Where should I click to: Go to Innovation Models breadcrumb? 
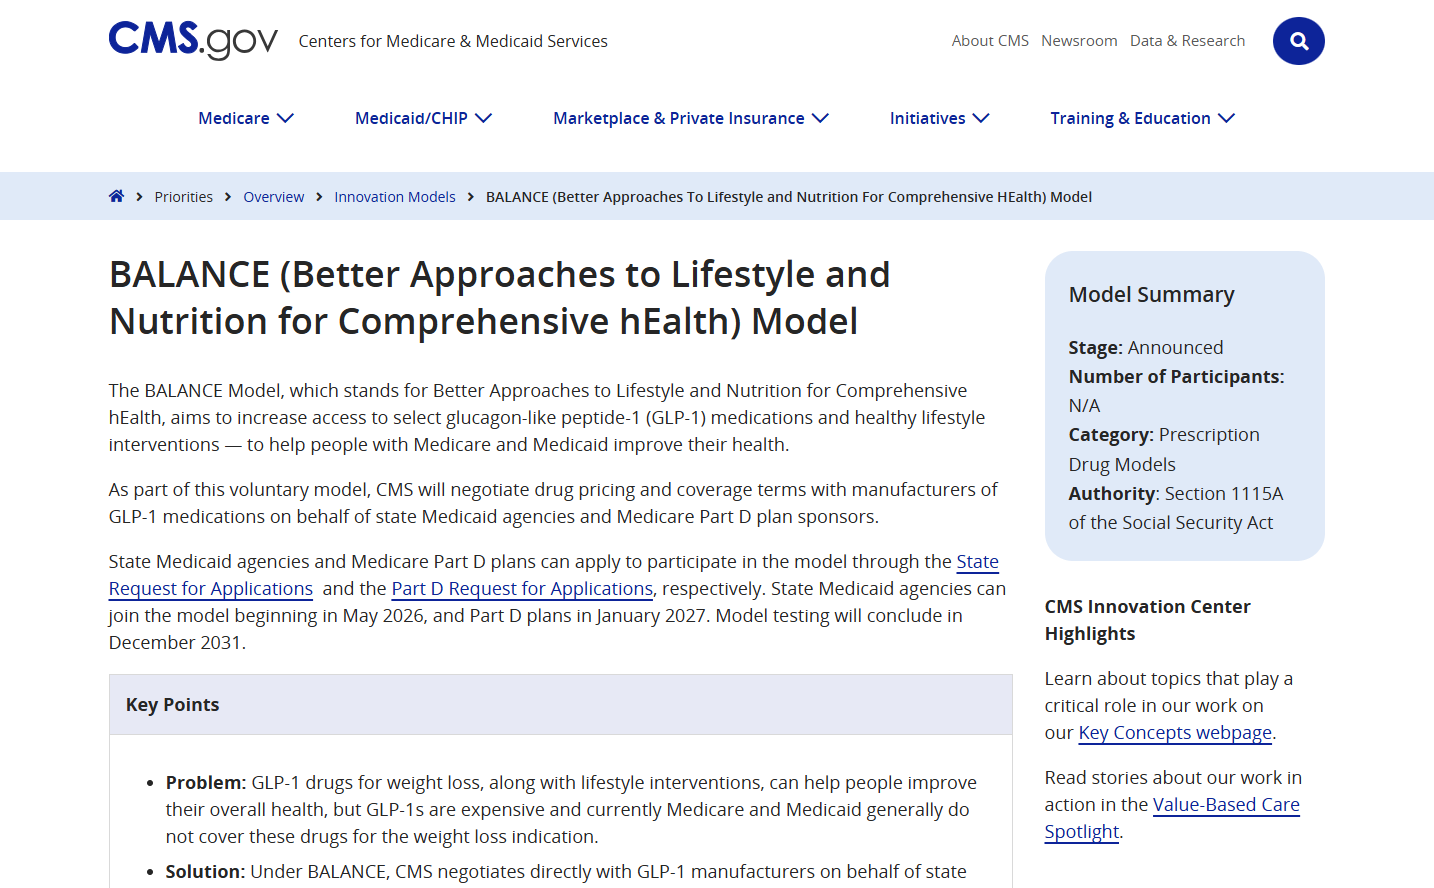coord(395,197)
